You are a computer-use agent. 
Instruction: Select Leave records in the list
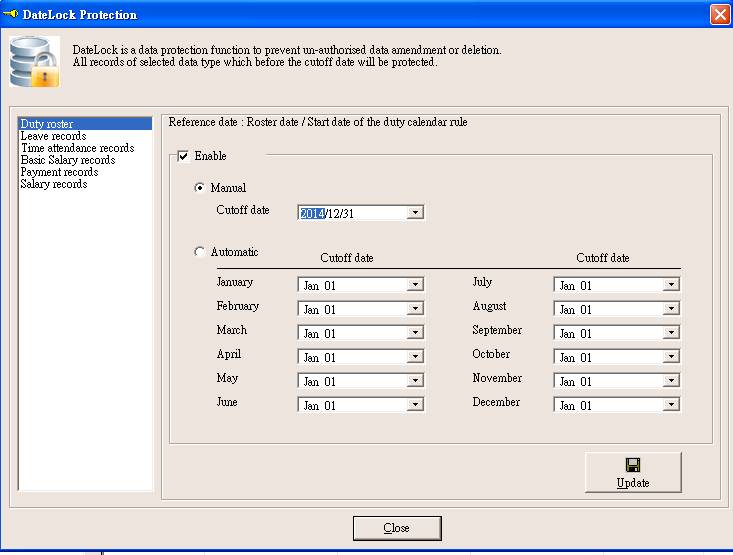tap(85, 136)
